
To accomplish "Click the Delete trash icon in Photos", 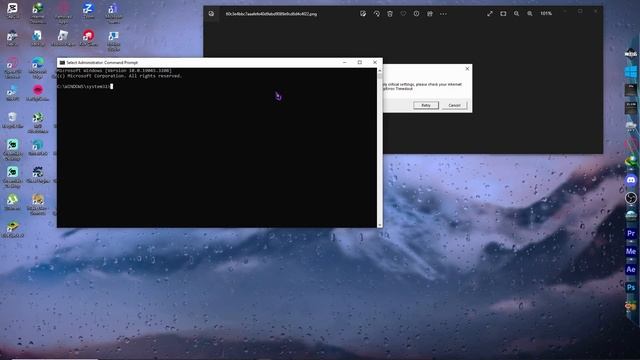I will [390, 13].
